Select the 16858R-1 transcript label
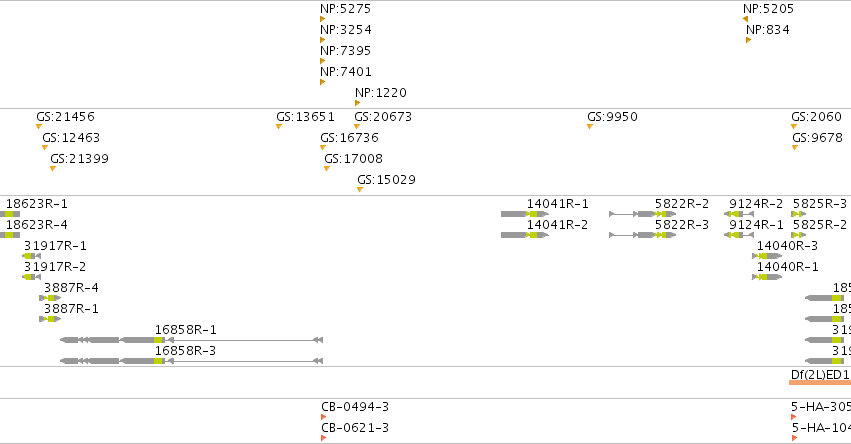Screen dimensions: 851x444 (186, 330)
